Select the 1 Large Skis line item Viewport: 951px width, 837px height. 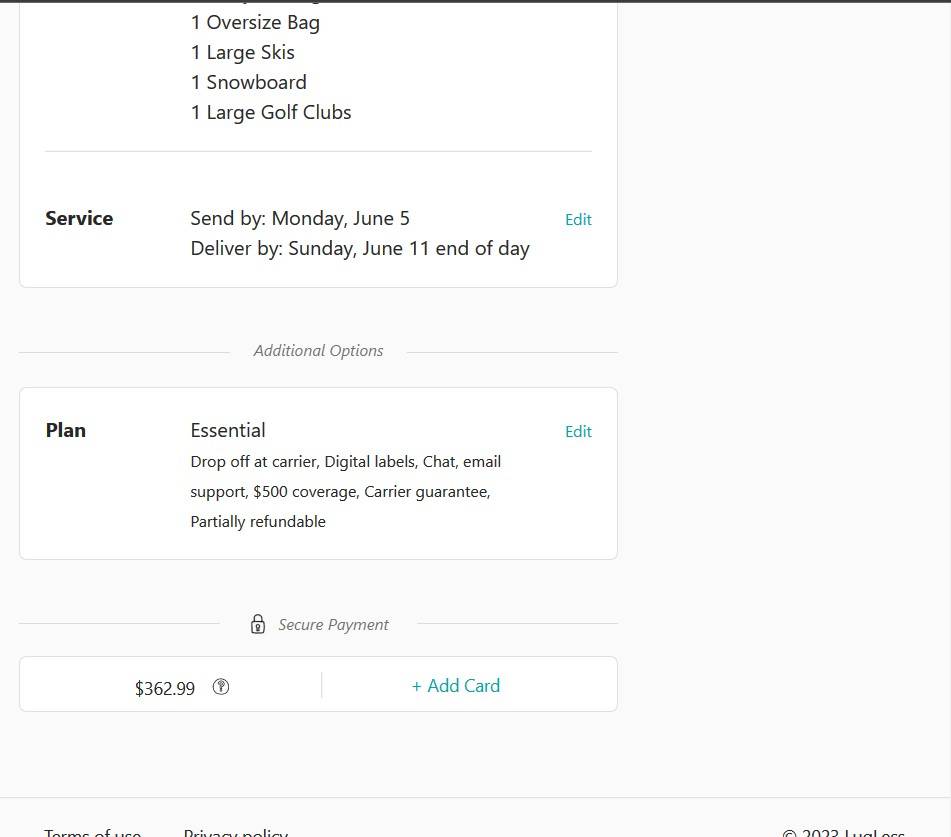(242, 52)
